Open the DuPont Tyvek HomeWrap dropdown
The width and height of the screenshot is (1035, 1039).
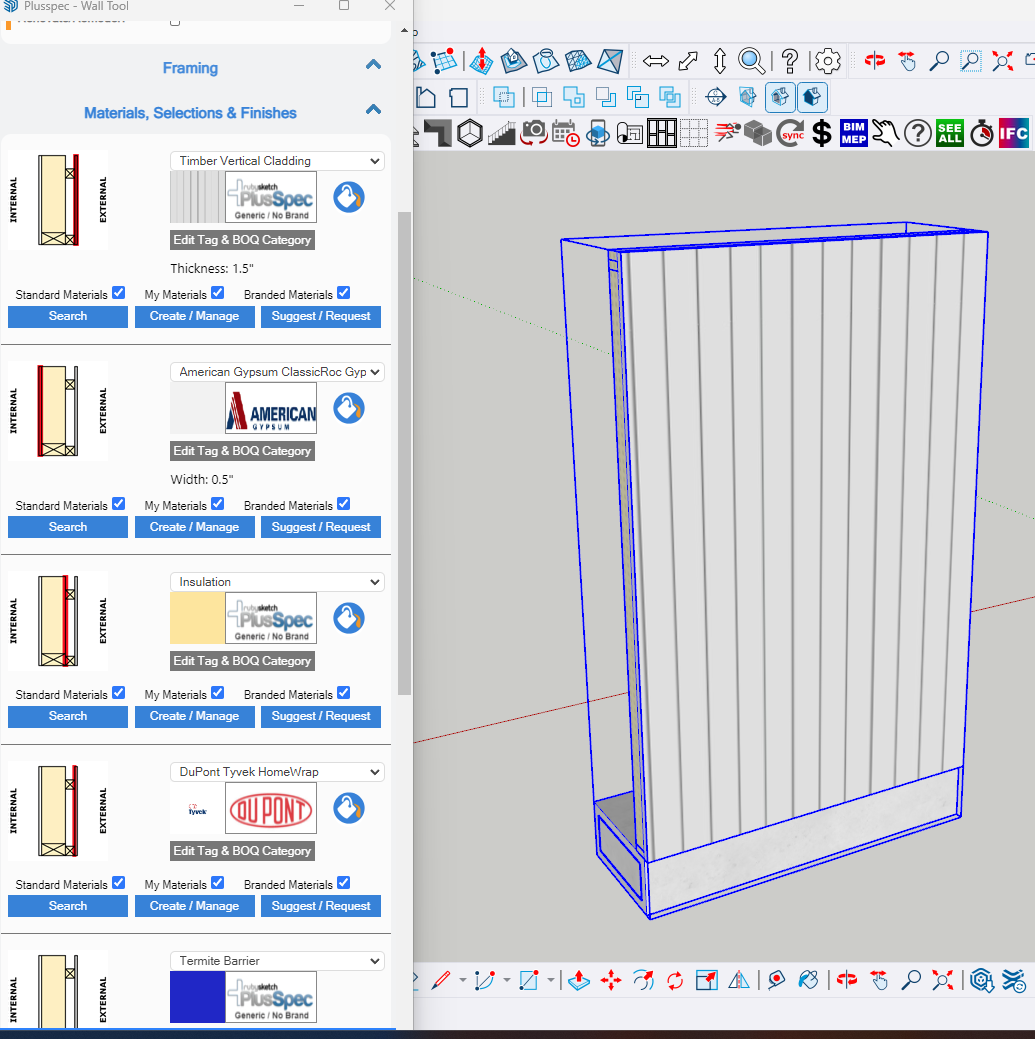(x=277, y=772)
